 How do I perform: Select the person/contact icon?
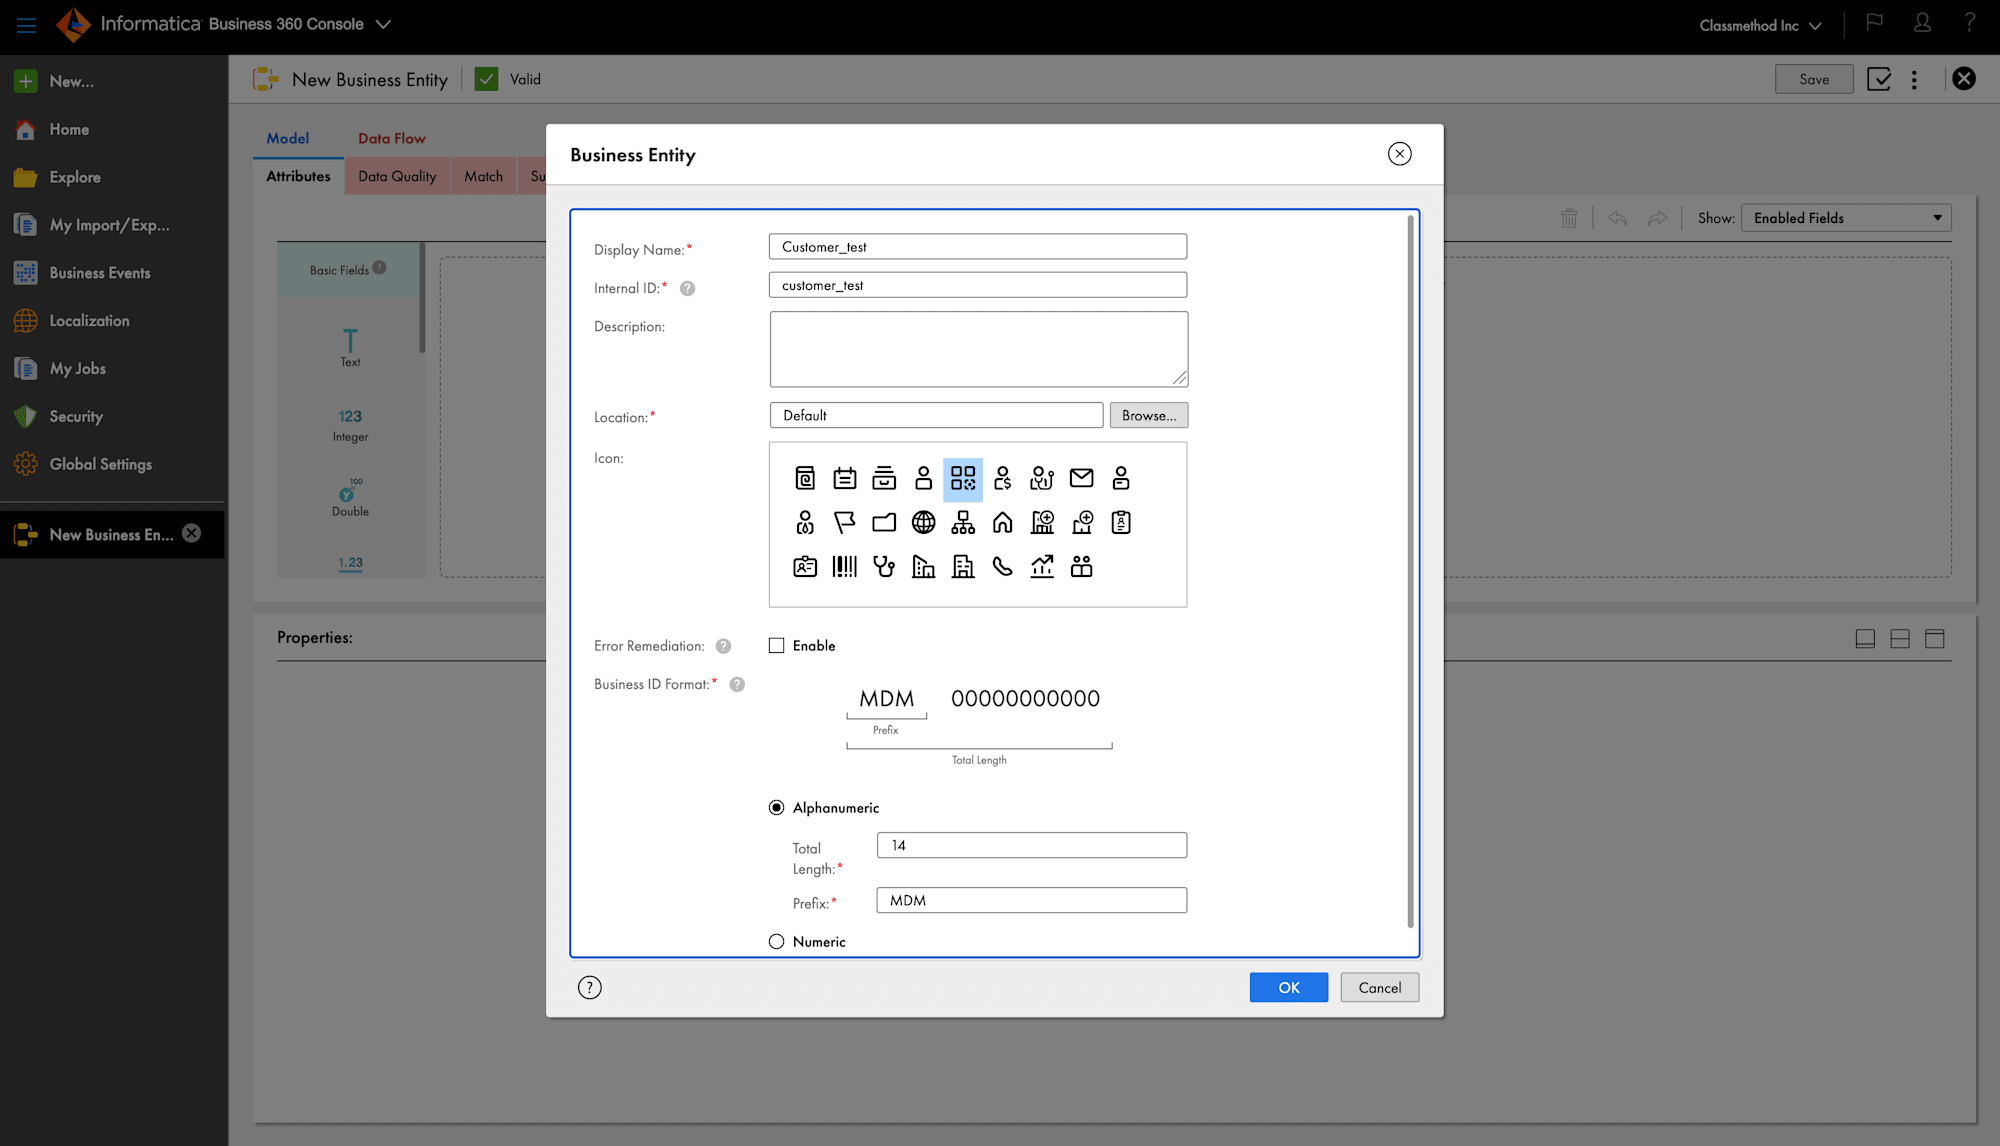tap(923, 478)
